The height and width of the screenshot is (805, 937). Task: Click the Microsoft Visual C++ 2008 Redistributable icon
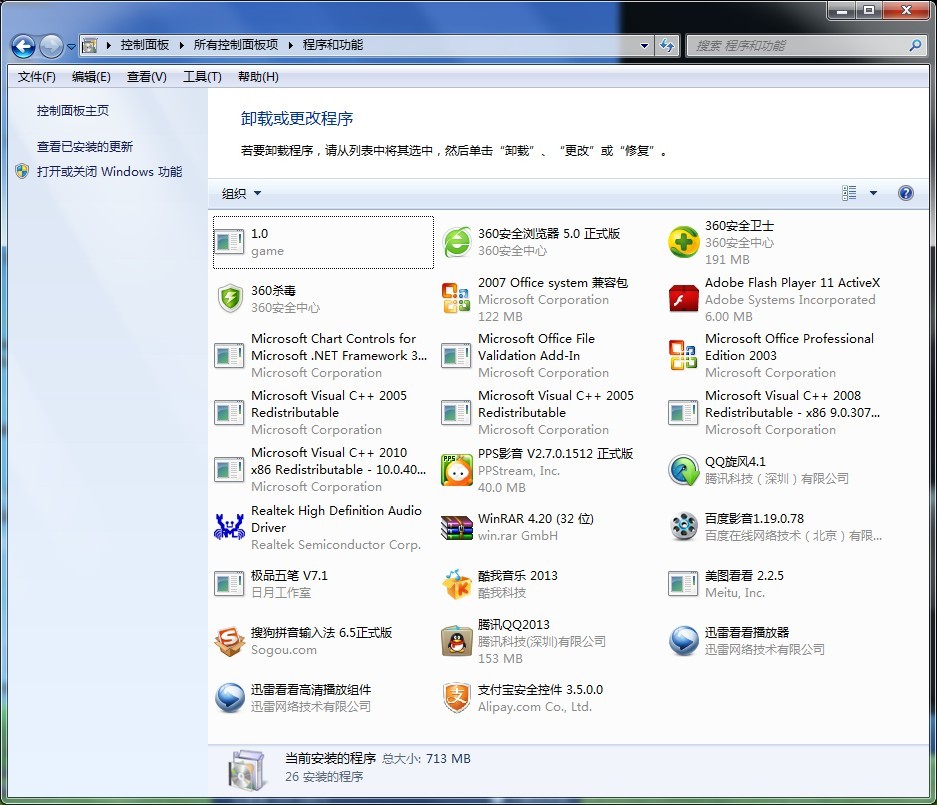click(683, 412)
